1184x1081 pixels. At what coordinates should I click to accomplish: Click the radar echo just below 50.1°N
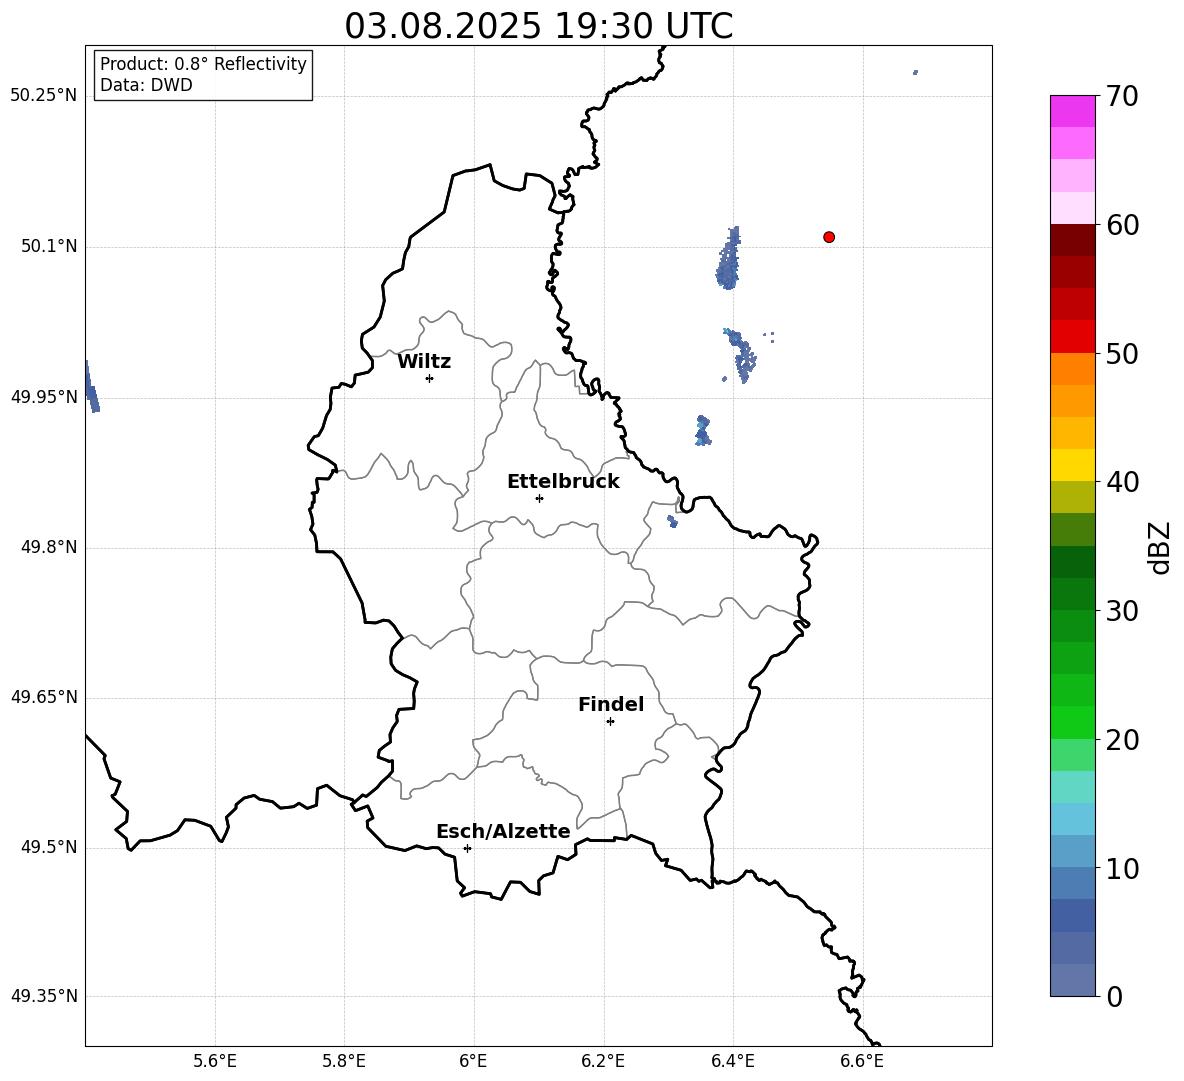tap(728, 259)
